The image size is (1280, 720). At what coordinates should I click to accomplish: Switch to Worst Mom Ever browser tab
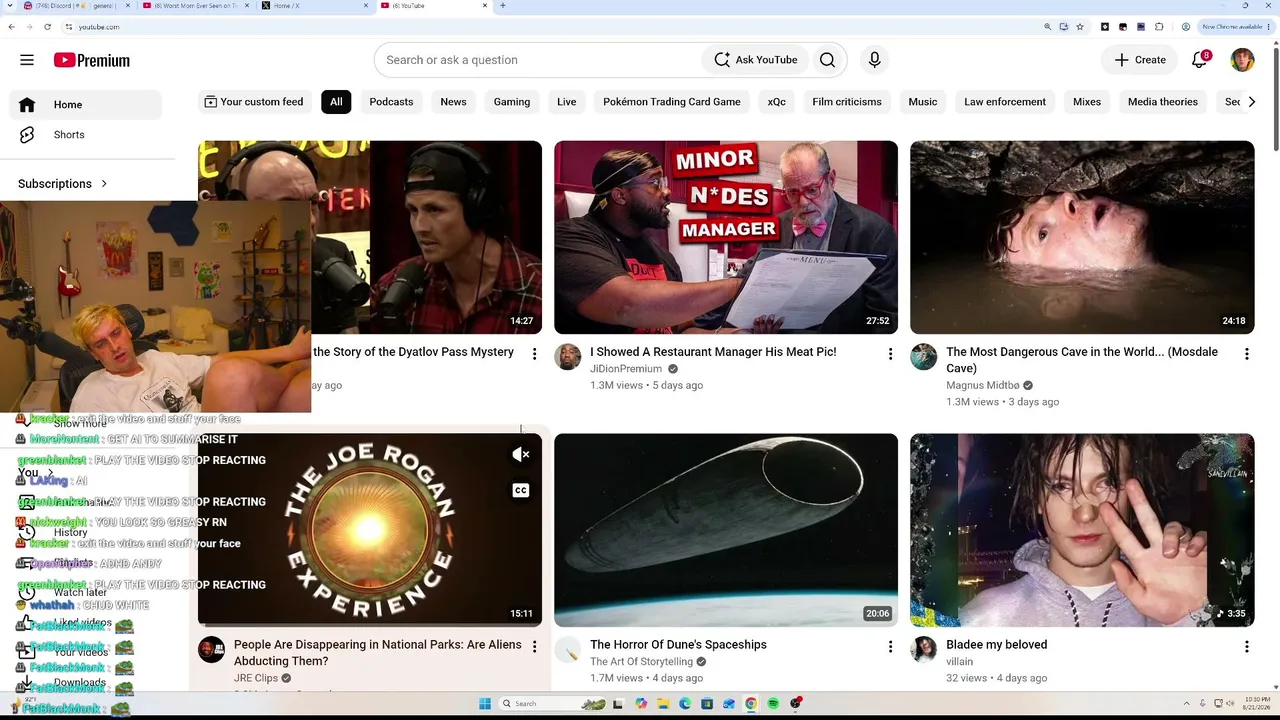(x=194, y=6)
